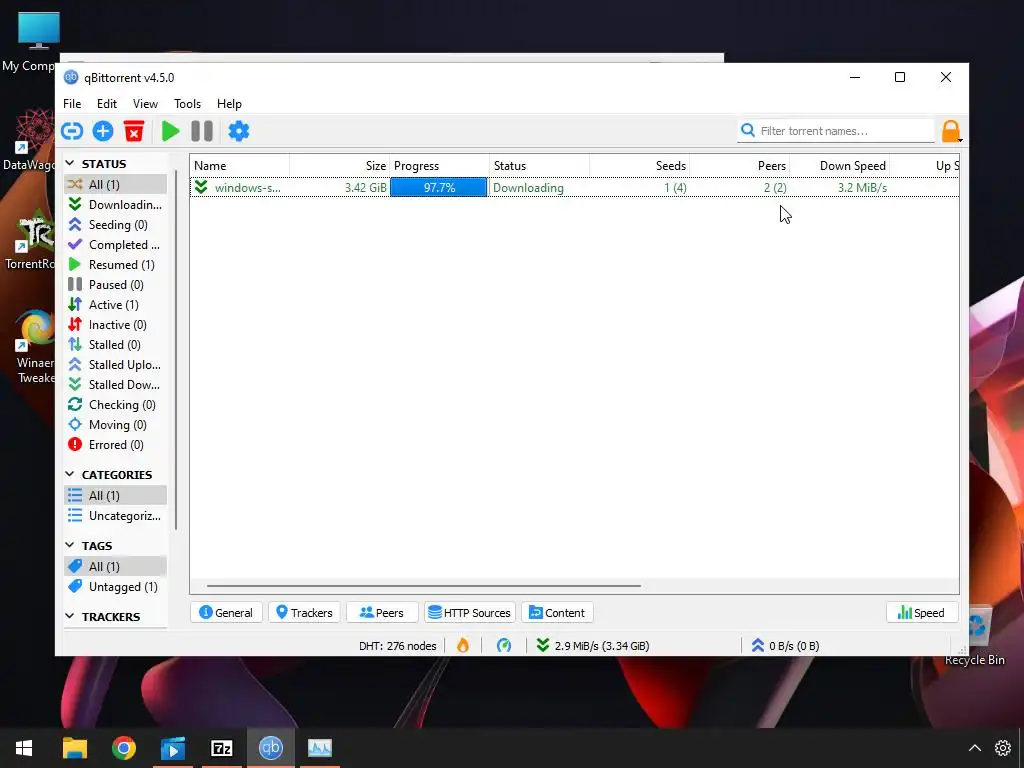Select the Stalled Downloading filter
This screenshot has height=768, width=1024.
point(116,385)
